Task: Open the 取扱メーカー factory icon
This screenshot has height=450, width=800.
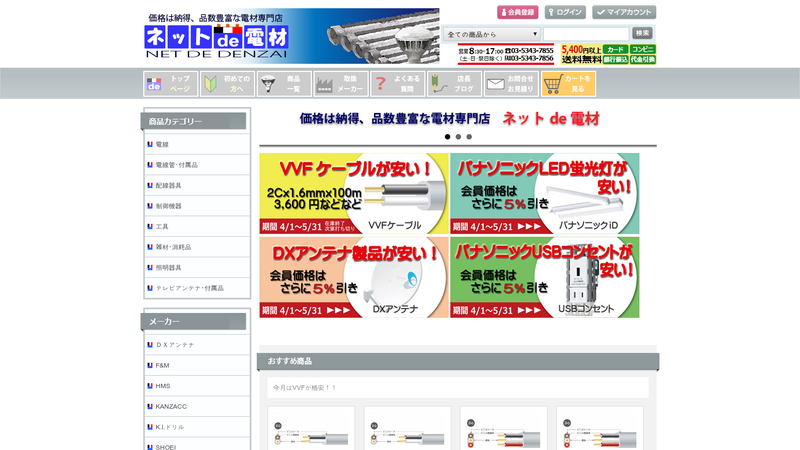Action: (341, 84)
